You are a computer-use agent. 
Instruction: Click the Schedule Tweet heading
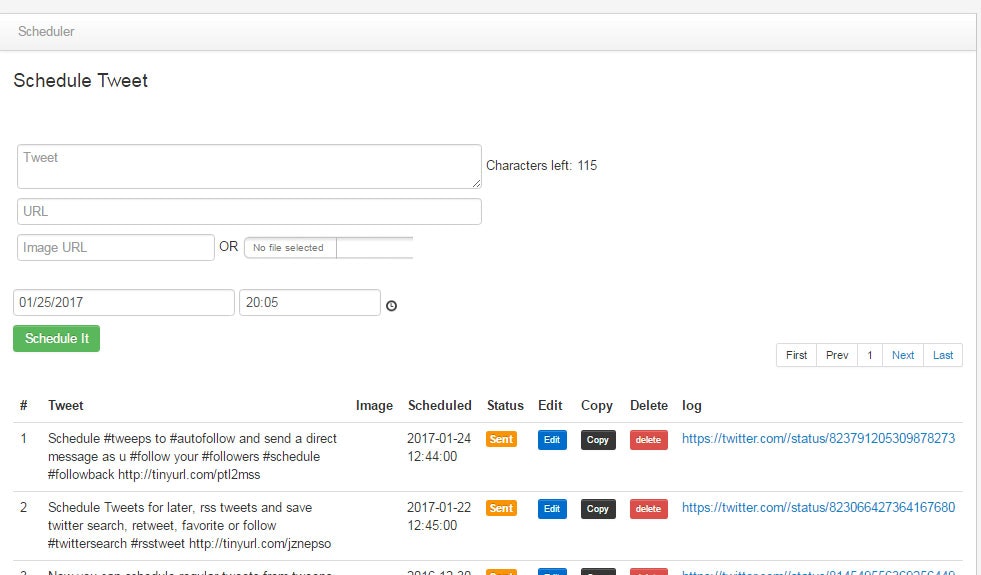81,81
